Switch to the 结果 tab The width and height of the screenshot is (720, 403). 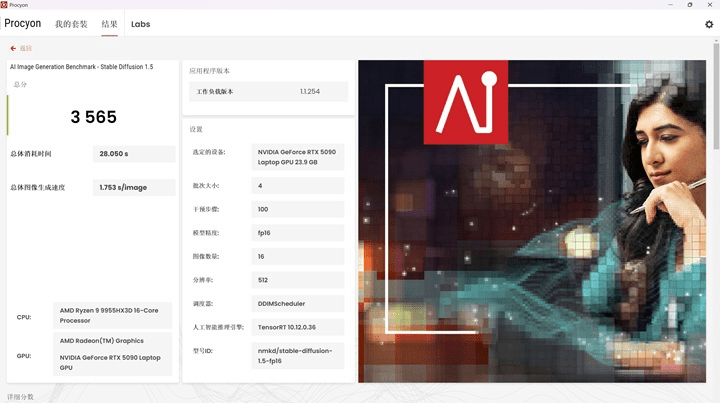click(x=109, y=24)
